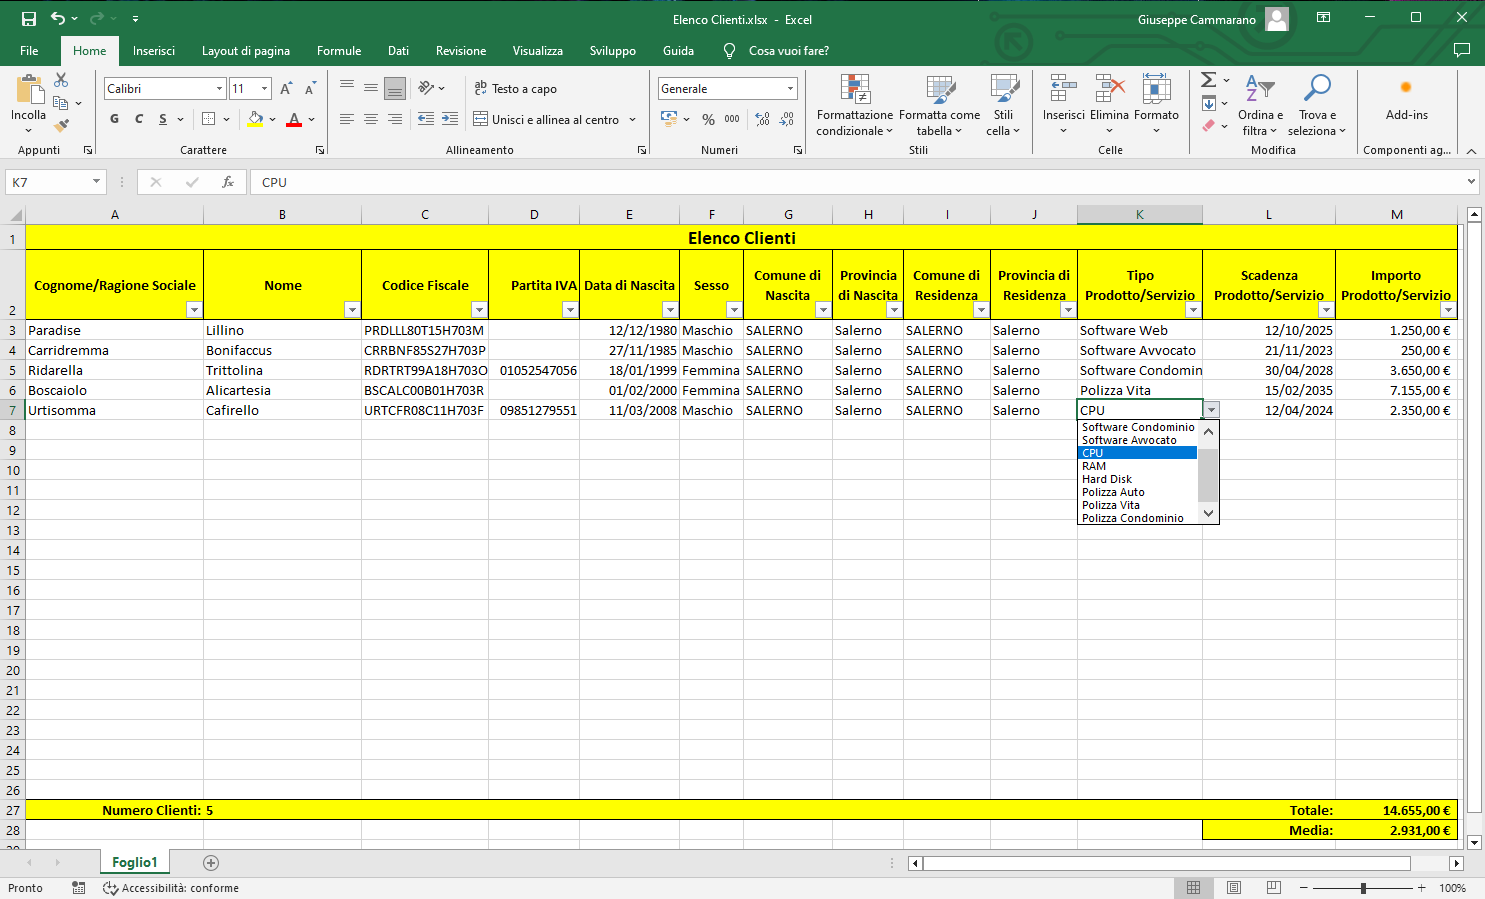Switch to the Revisione tab
1485x899 pixels.
point(461,51)
